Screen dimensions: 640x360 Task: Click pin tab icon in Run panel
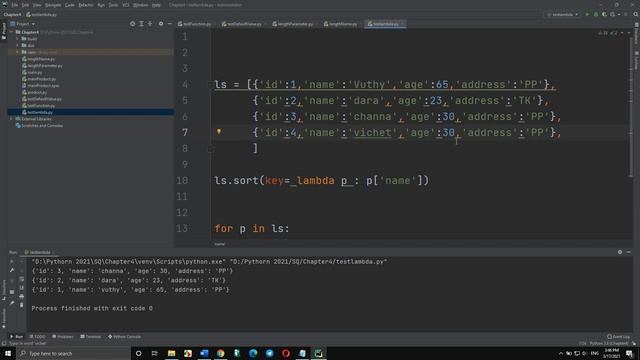pos(12,303)
